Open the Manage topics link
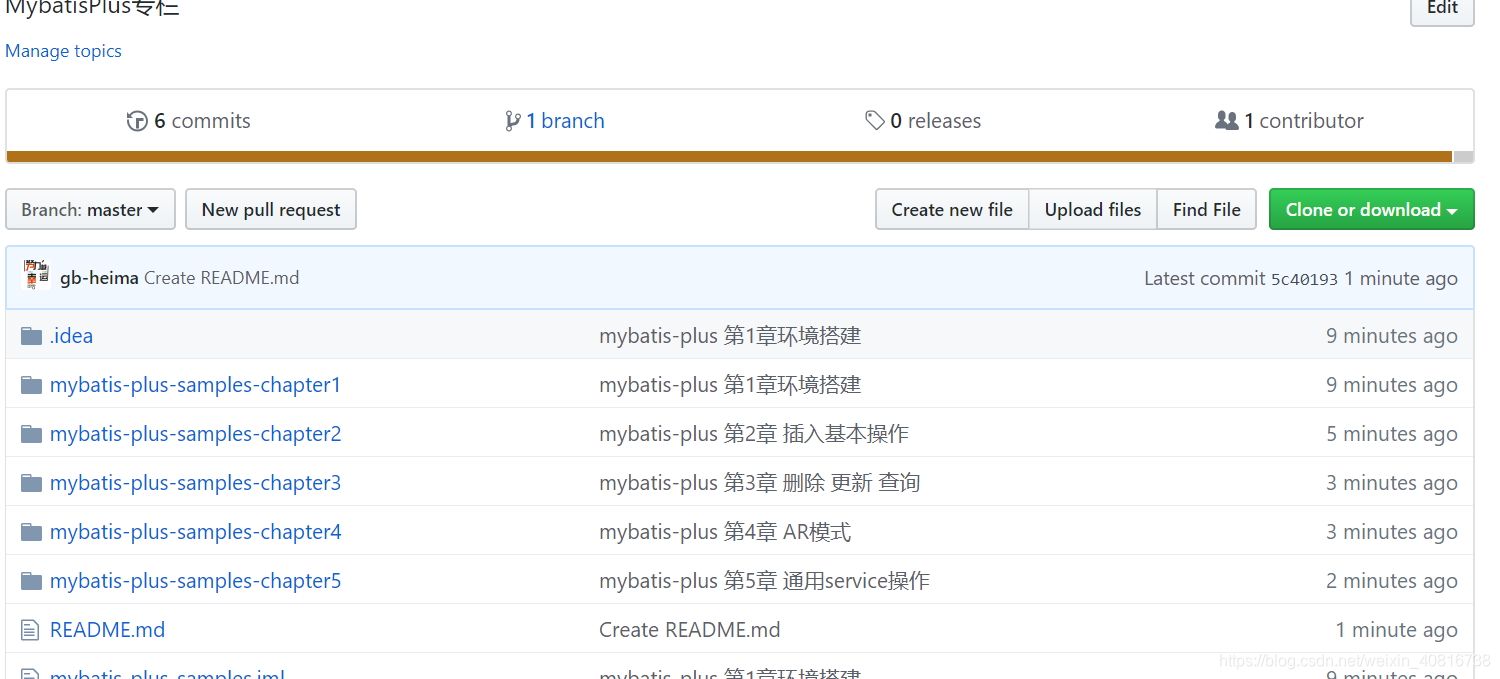1500x679 pixels. 64,51
